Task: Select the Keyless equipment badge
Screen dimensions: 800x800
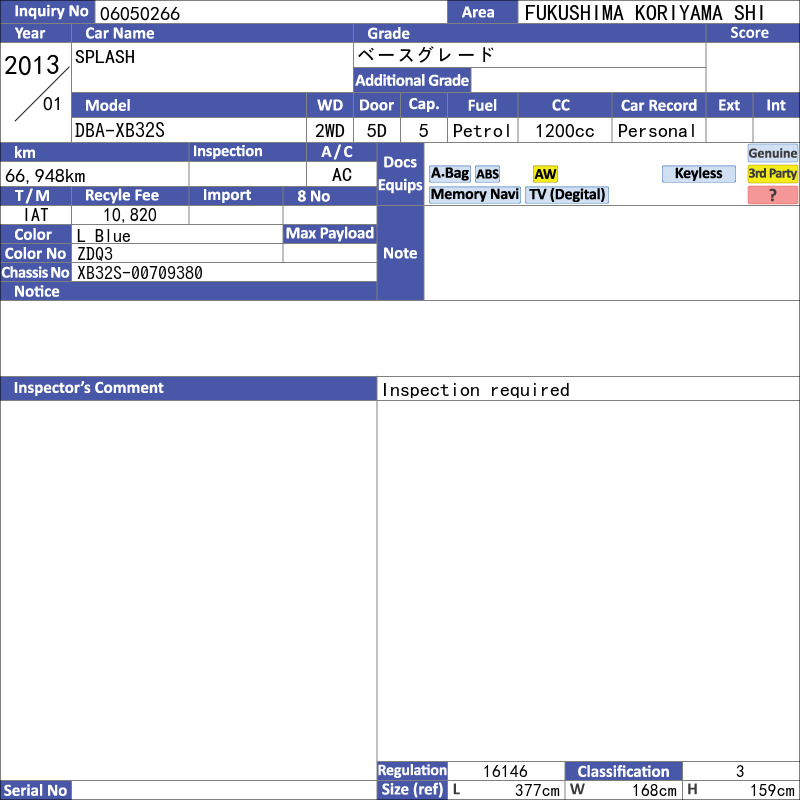Action: [x=698, y=173]
